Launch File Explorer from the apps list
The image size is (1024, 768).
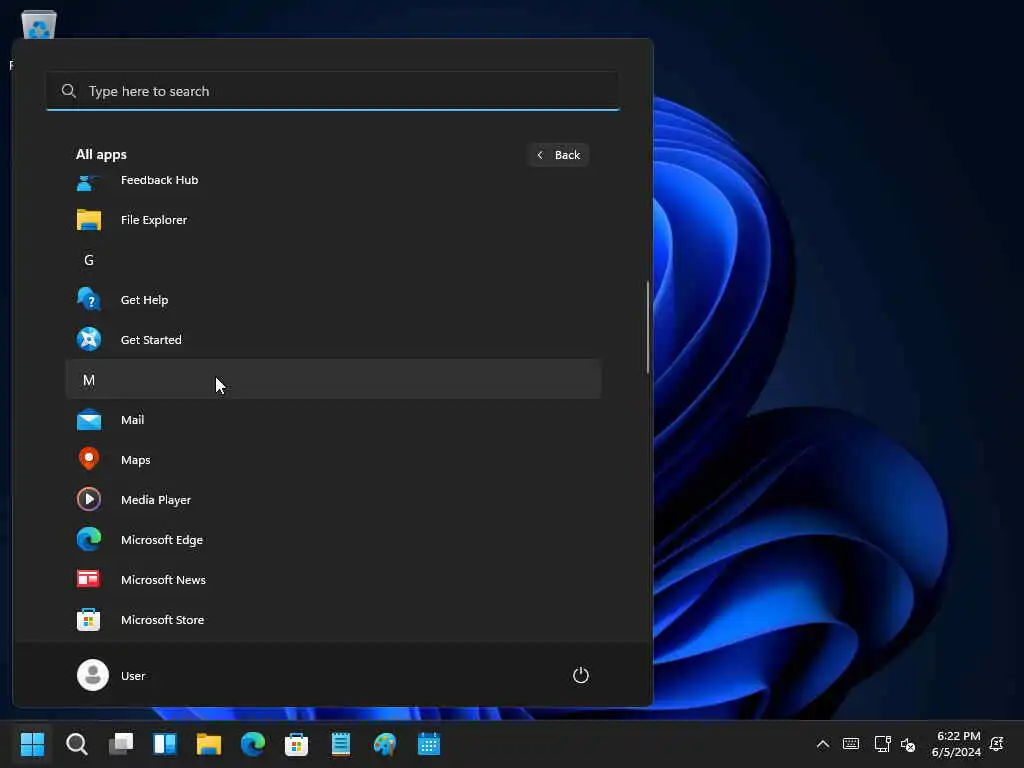[333, 220]
